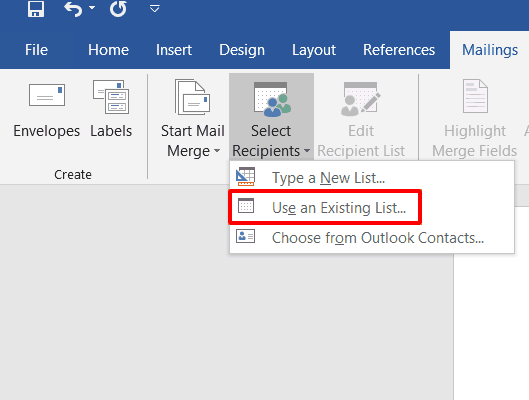Screen dimensions: 529x400
Task: Click the Edit Recipient List button
Action: [361, 118]
